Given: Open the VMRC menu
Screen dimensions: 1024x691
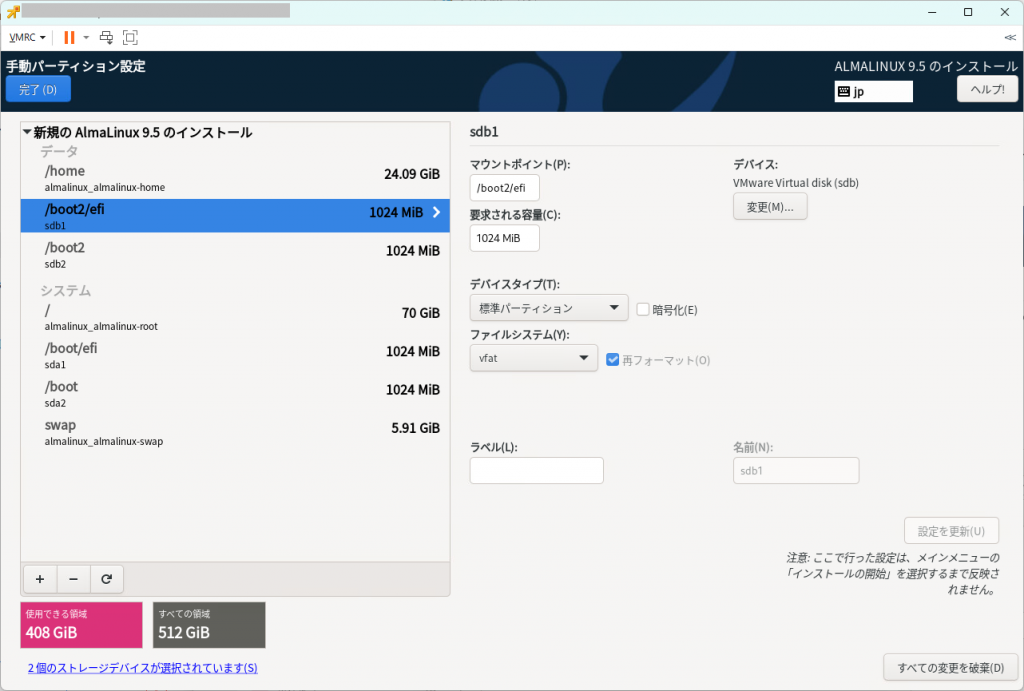Looking at the screenshot, I should click(27, 37).
